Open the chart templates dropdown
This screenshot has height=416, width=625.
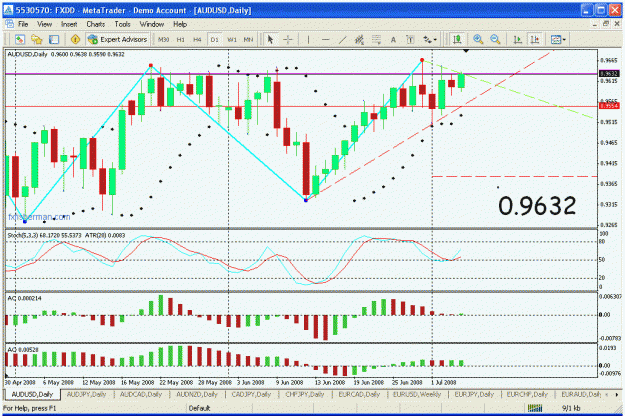tap(558, 39)
